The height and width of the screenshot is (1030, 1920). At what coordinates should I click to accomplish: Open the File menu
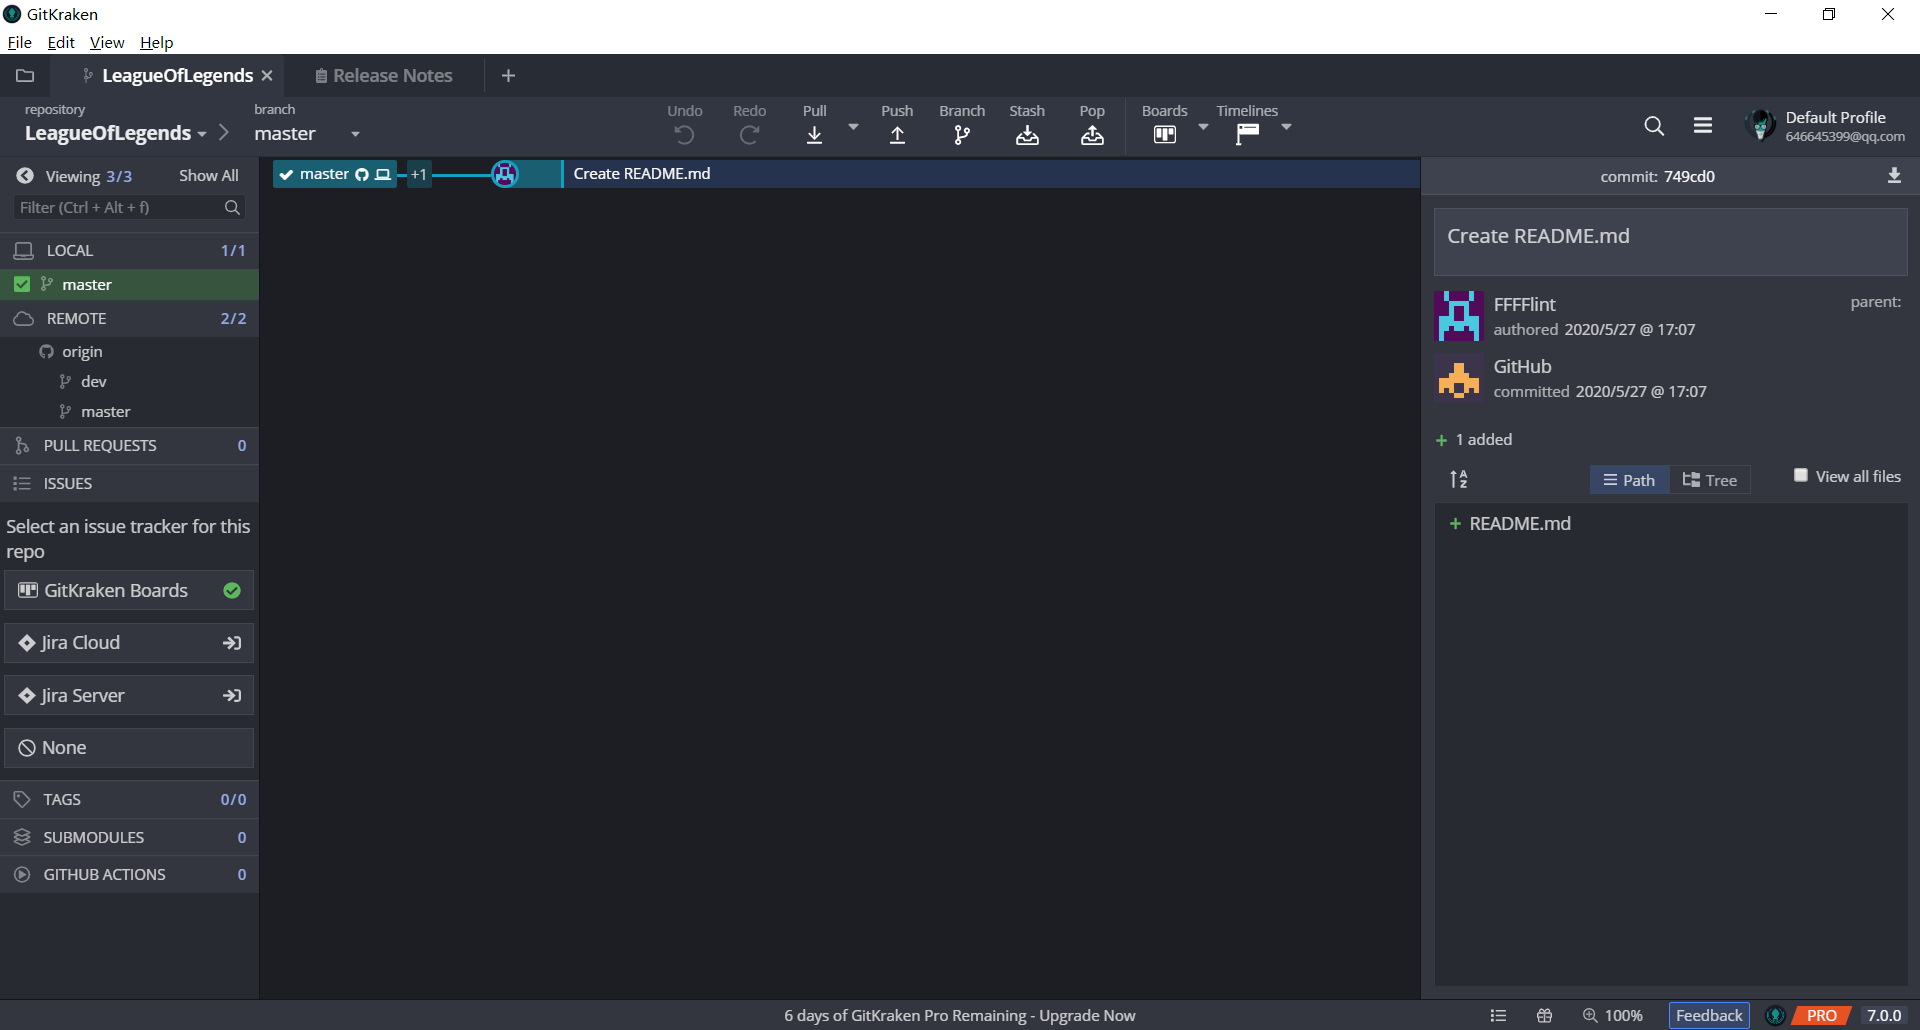(19, 42)
